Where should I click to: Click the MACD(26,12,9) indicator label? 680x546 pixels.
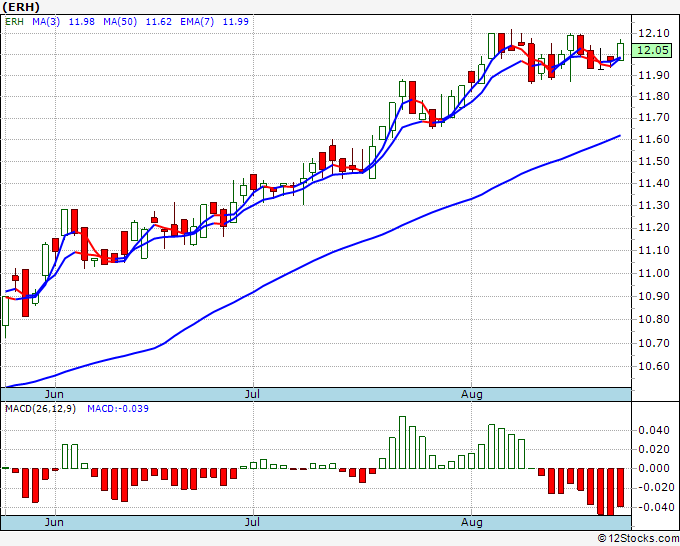40,409
